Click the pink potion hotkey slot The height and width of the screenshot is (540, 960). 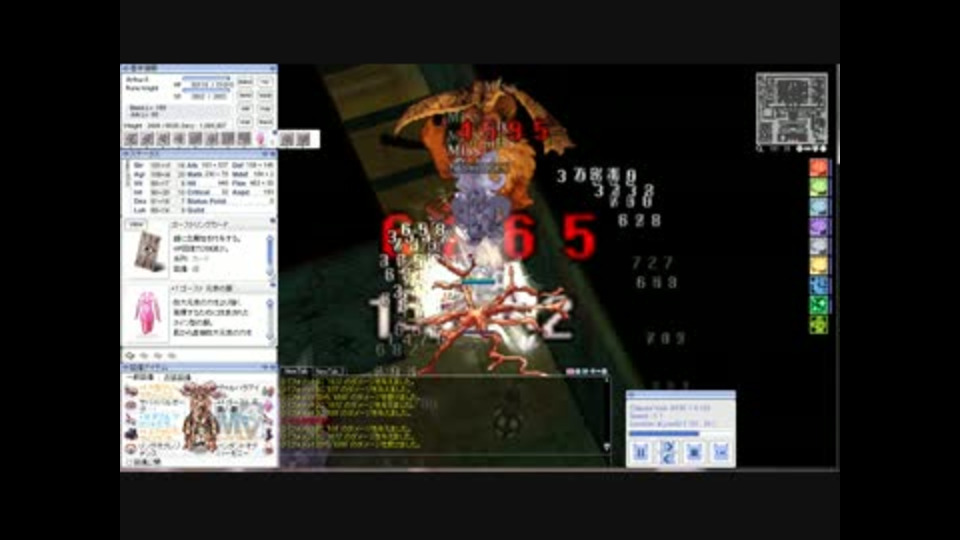coord(260,139)
